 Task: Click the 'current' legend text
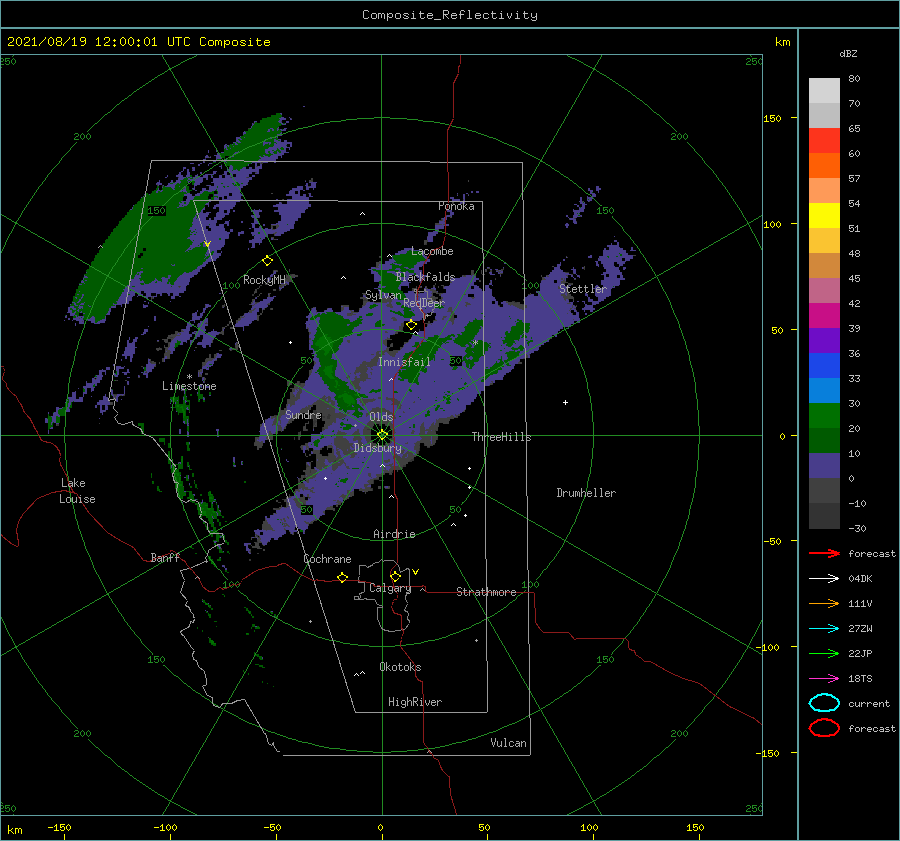pos(868,703)
